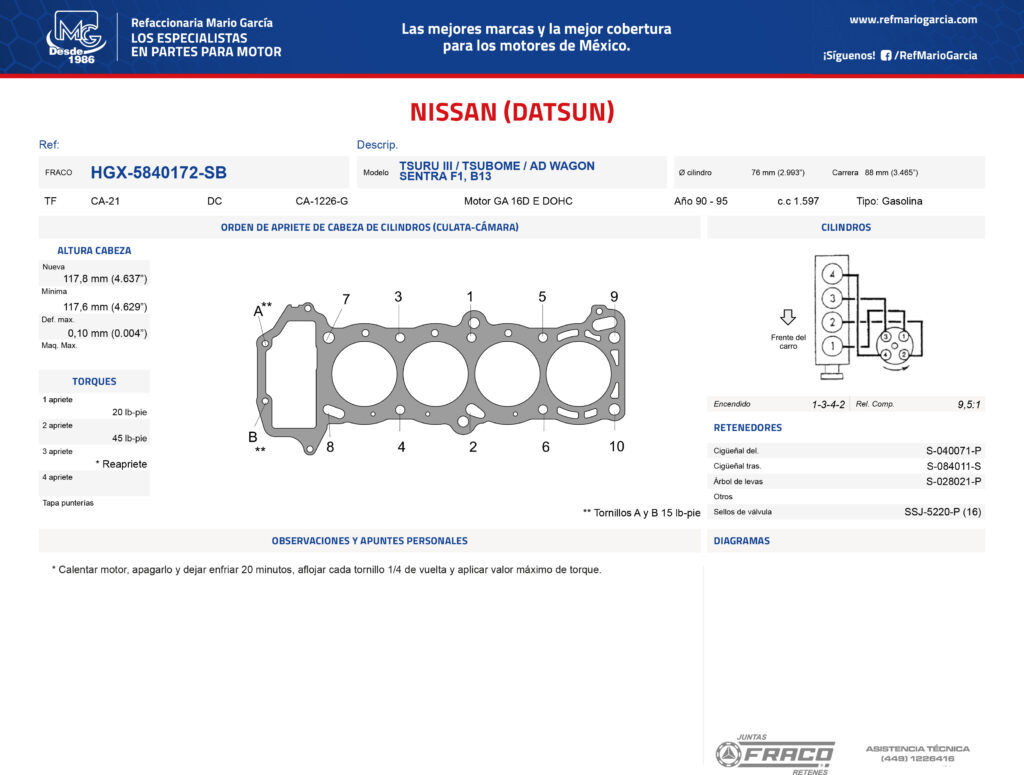Click cylinder 4 in the firing order diagram
This screenshot has width=1024, height=775.
[832, 274]
